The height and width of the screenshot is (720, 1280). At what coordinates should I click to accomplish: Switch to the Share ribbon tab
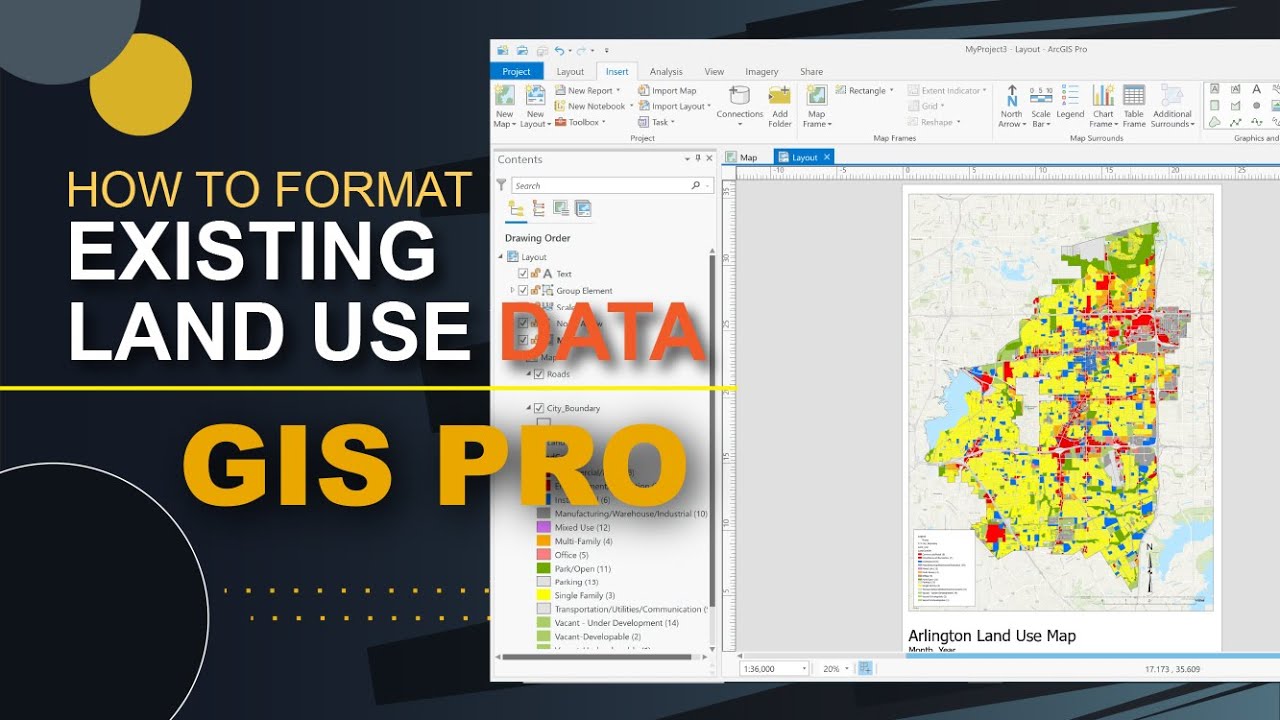[x=811, y=72]
